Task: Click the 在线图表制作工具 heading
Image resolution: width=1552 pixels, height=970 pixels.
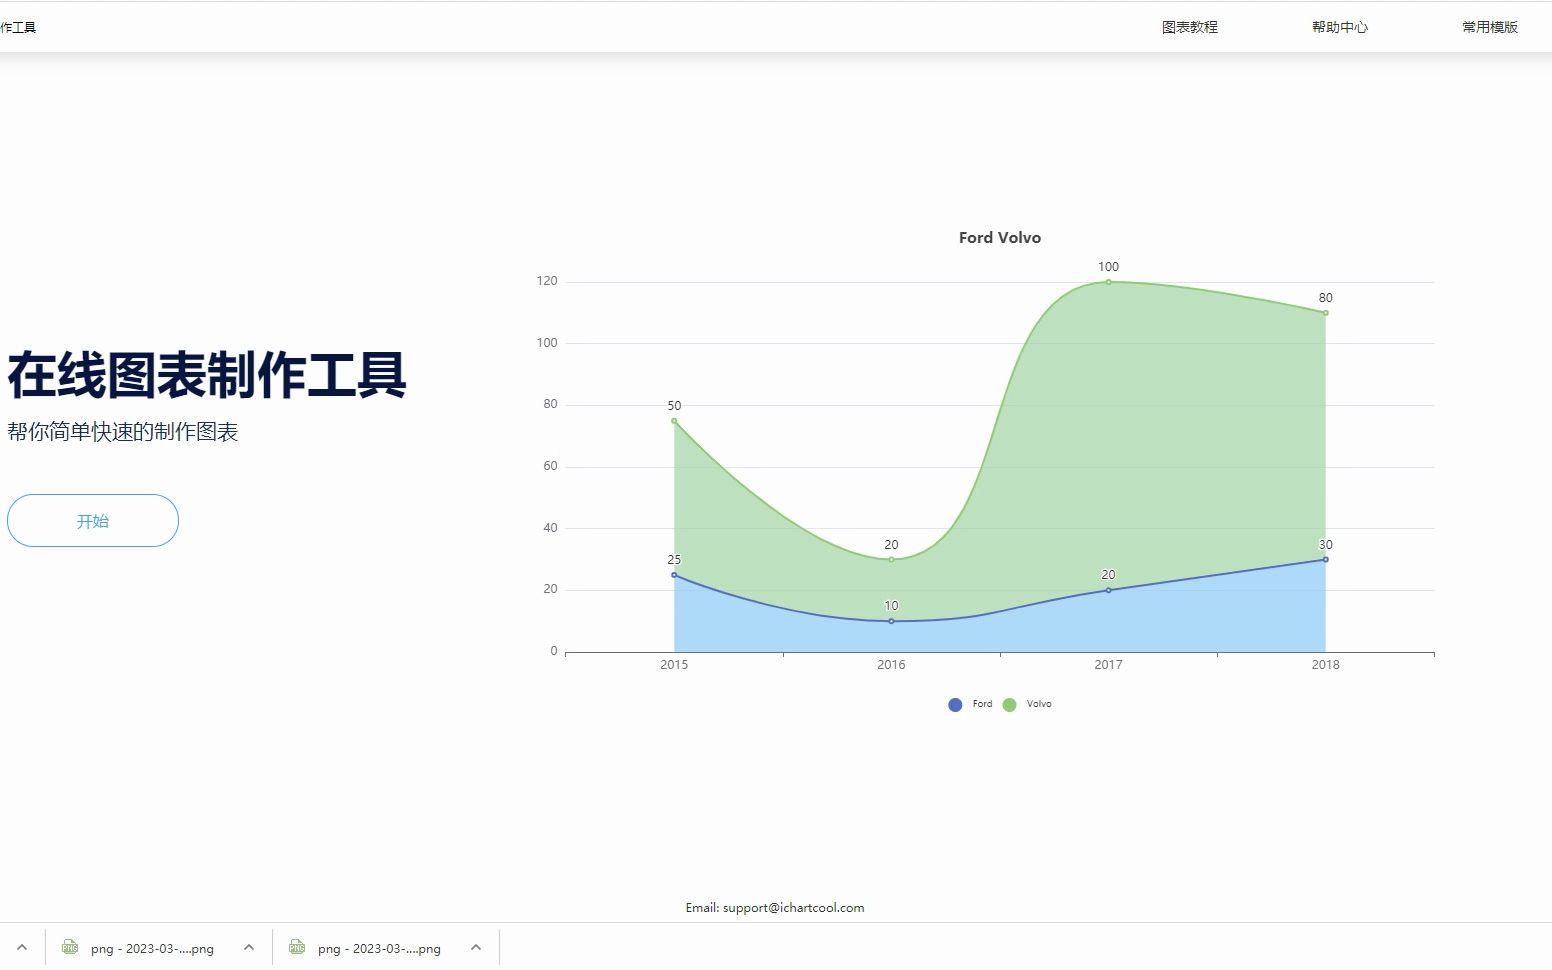Action: tap(207, 375)
